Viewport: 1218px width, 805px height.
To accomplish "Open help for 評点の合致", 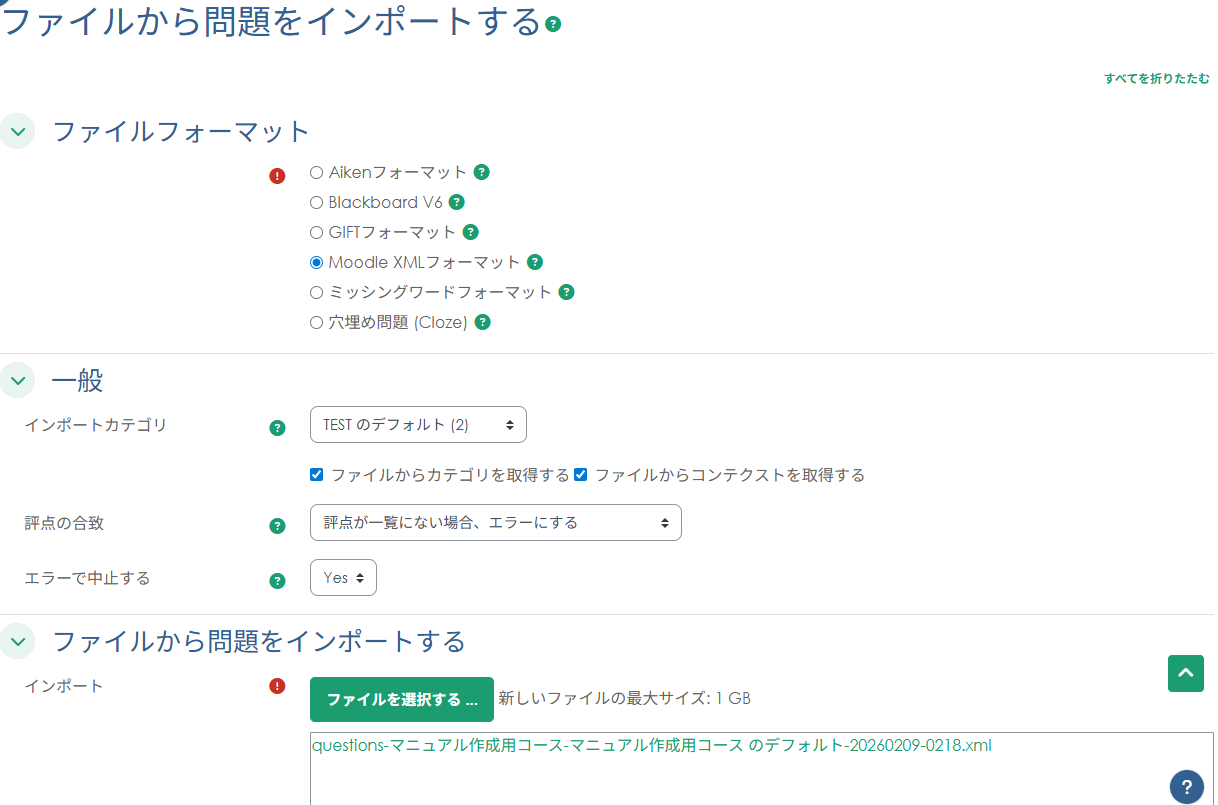I will click(277, 525).
